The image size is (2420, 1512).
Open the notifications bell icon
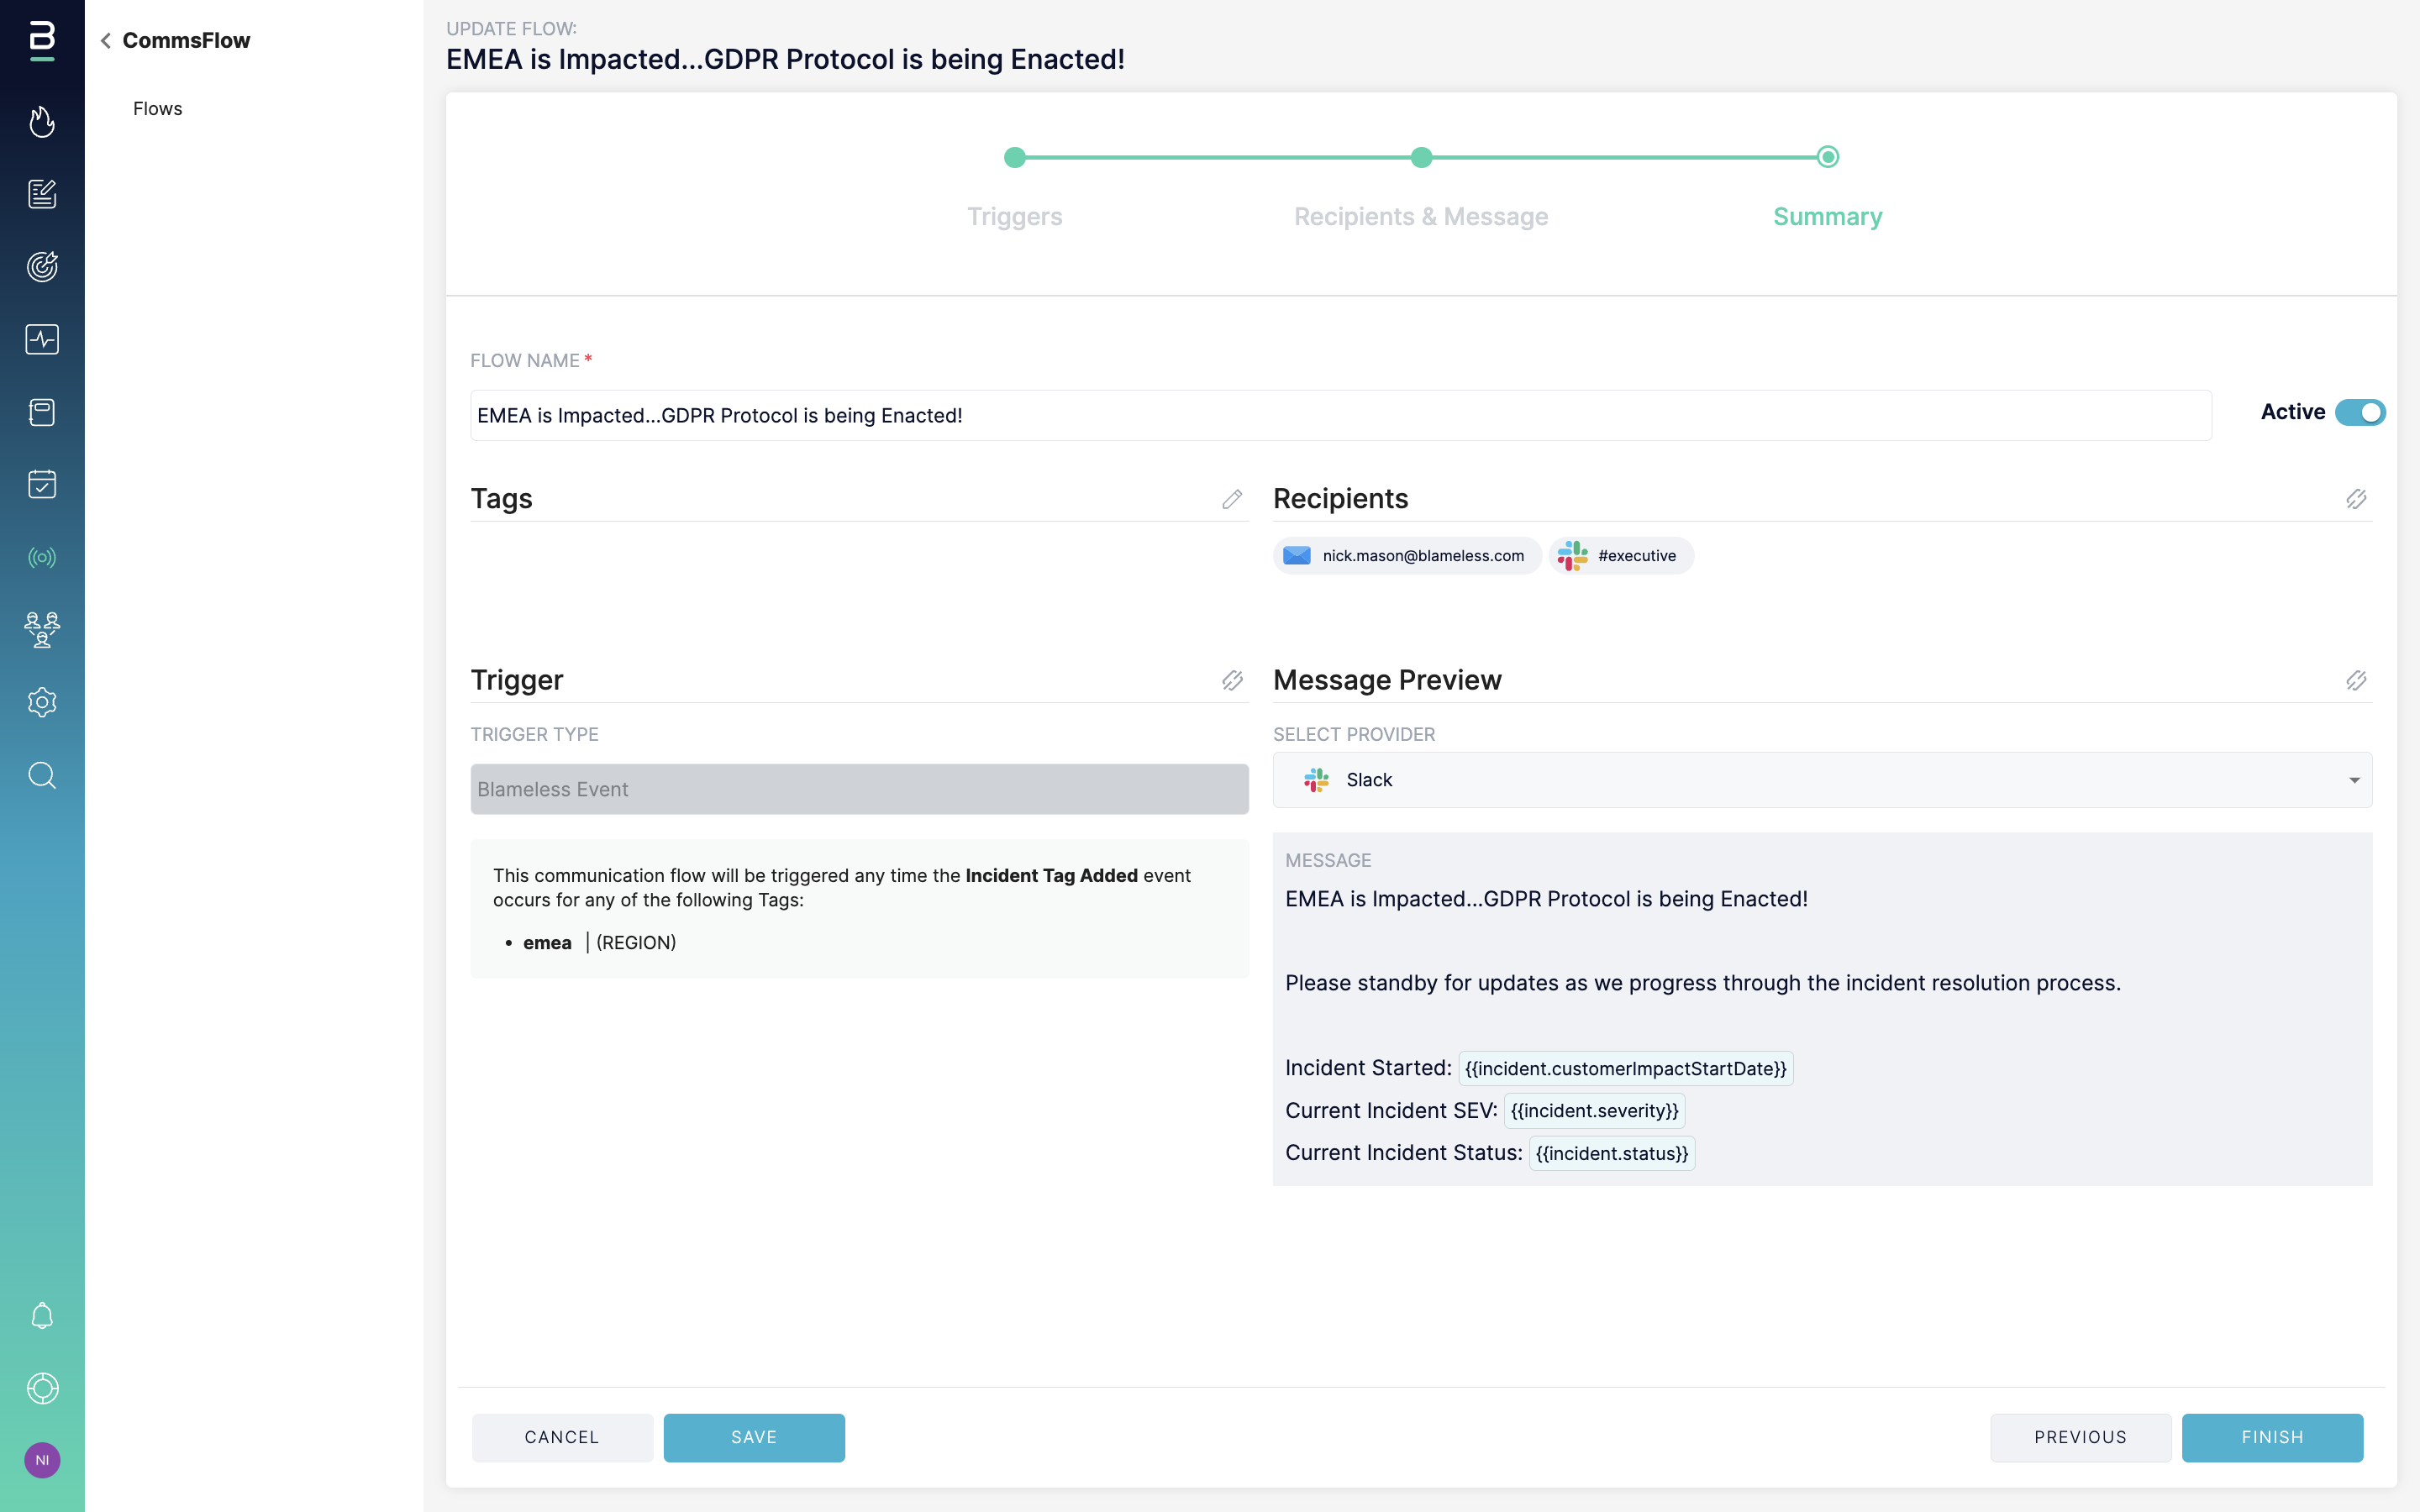coord(42,1315)
